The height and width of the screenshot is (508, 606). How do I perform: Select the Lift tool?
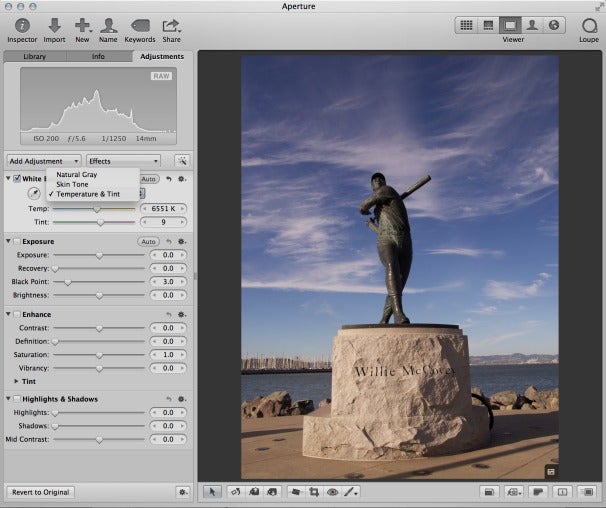coord(254,492)
